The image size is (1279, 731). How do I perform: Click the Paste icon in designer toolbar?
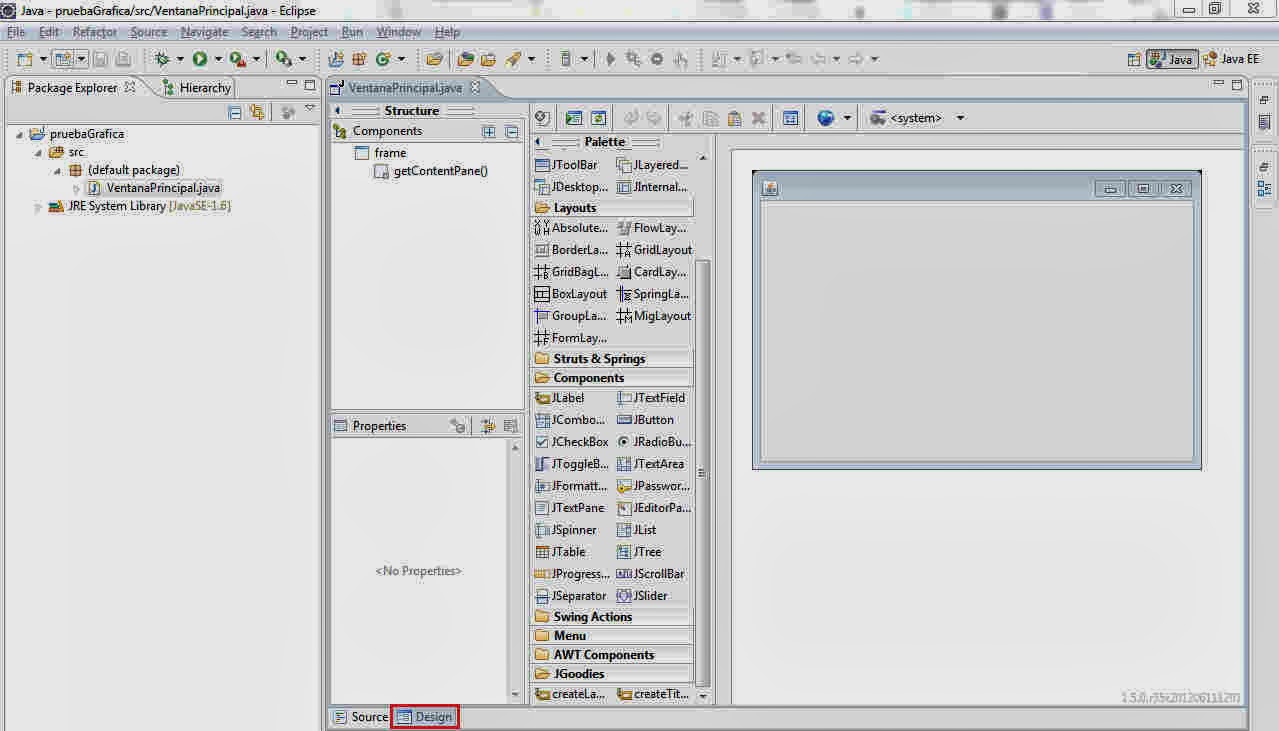pyautogui.click(x=734, y=118)
